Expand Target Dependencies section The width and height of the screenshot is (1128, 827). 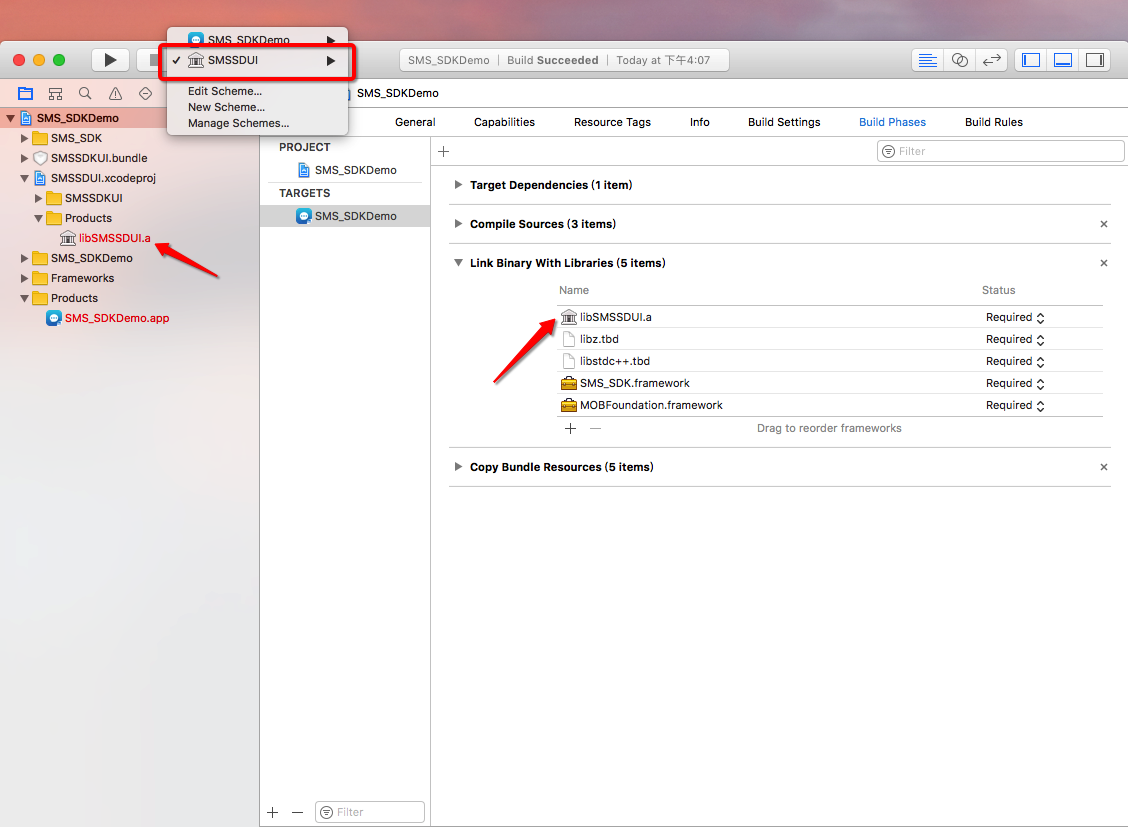(458, 185)
